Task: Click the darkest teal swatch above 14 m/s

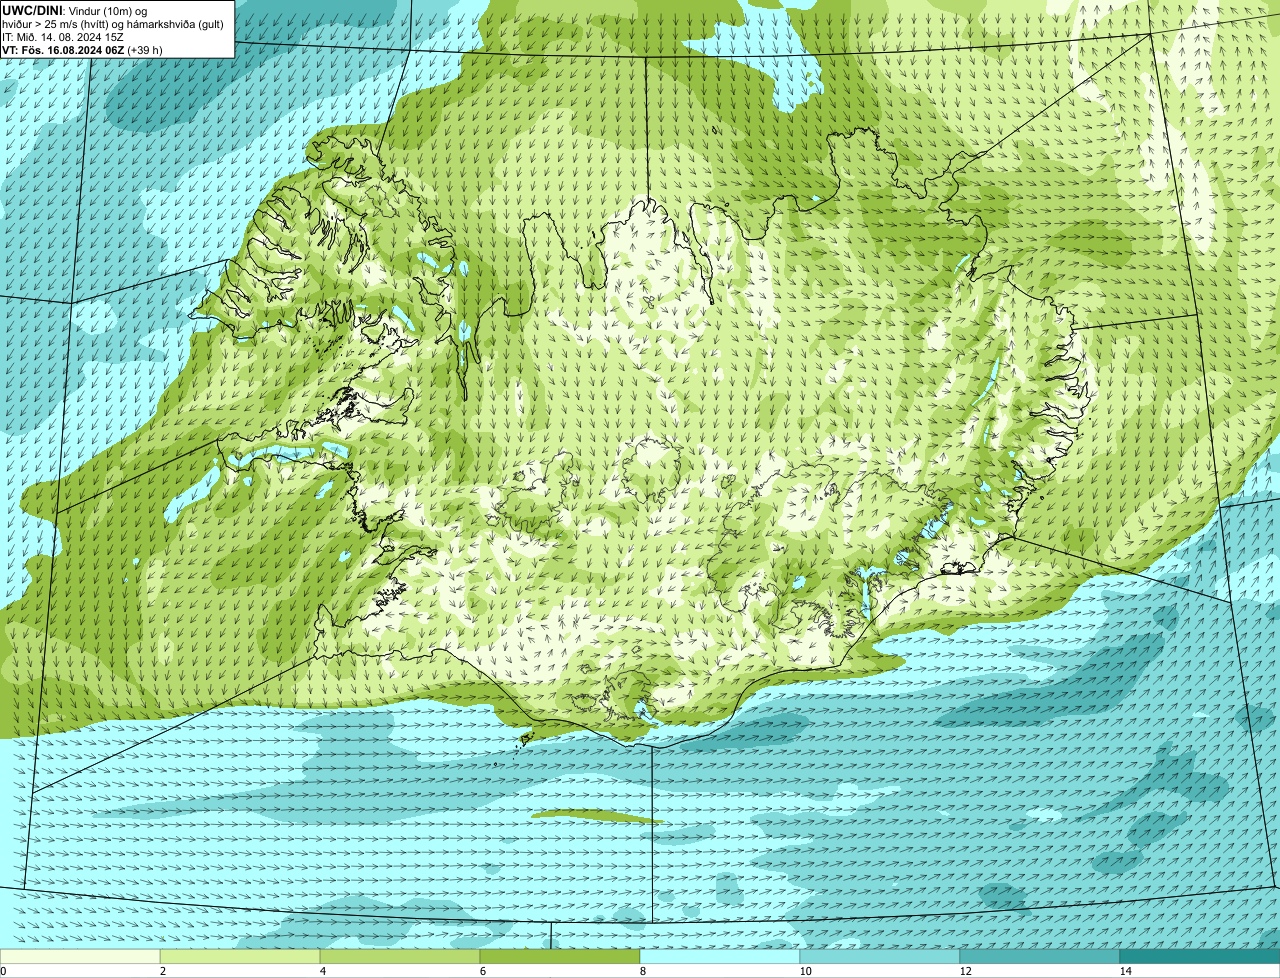Action: coord(1200,956)
